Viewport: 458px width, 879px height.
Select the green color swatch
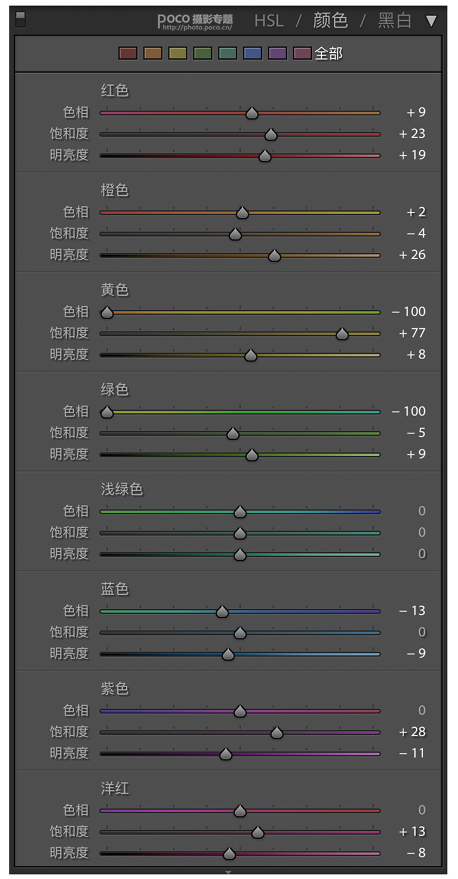tap(202, 53)
